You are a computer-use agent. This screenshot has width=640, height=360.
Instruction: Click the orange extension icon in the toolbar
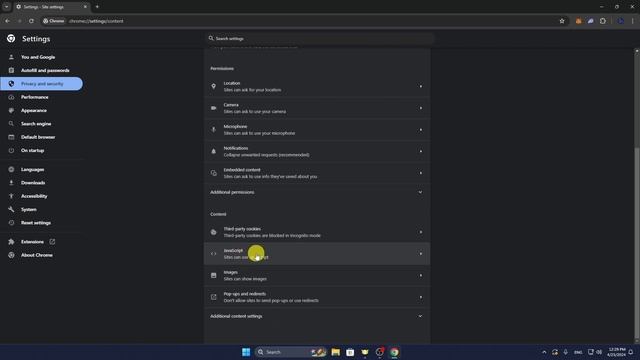click(578, 21)
